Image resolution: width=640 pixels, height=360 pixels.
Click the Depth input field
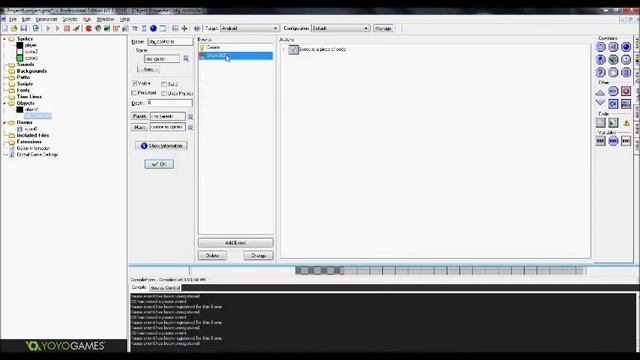170,103
